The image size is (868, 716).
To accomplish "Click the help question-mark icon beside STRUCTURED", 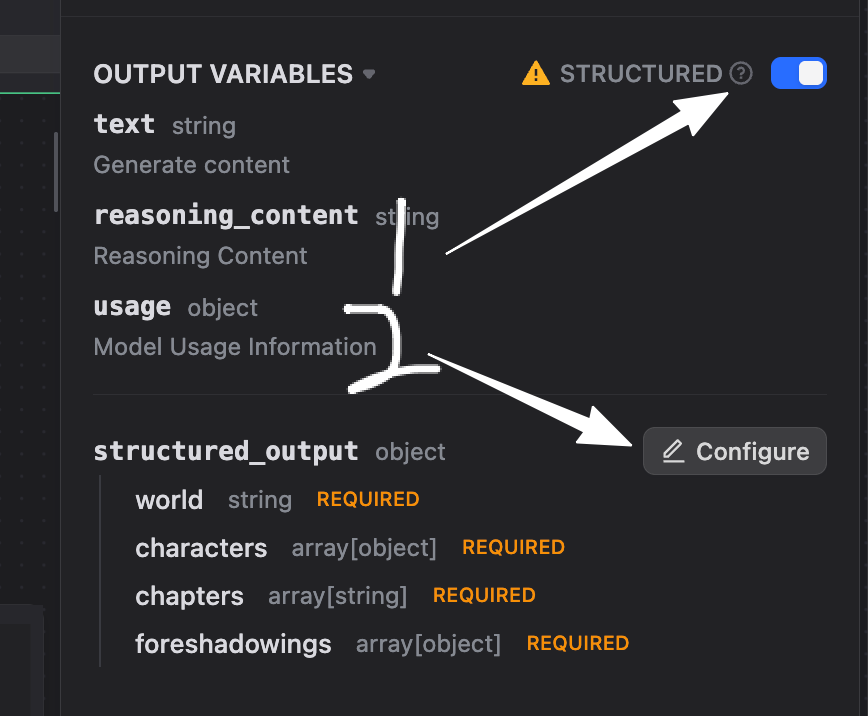I will click(740, 74).
